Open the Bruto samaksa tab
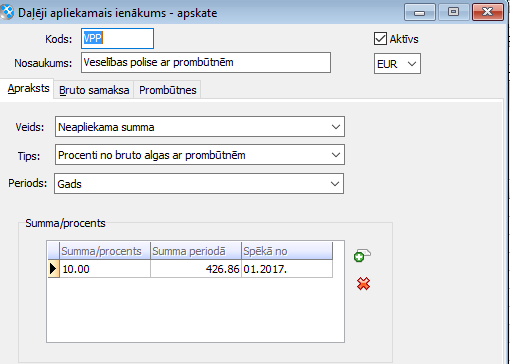This screenshot has width=510, height=364. click(x=94, y=90)
